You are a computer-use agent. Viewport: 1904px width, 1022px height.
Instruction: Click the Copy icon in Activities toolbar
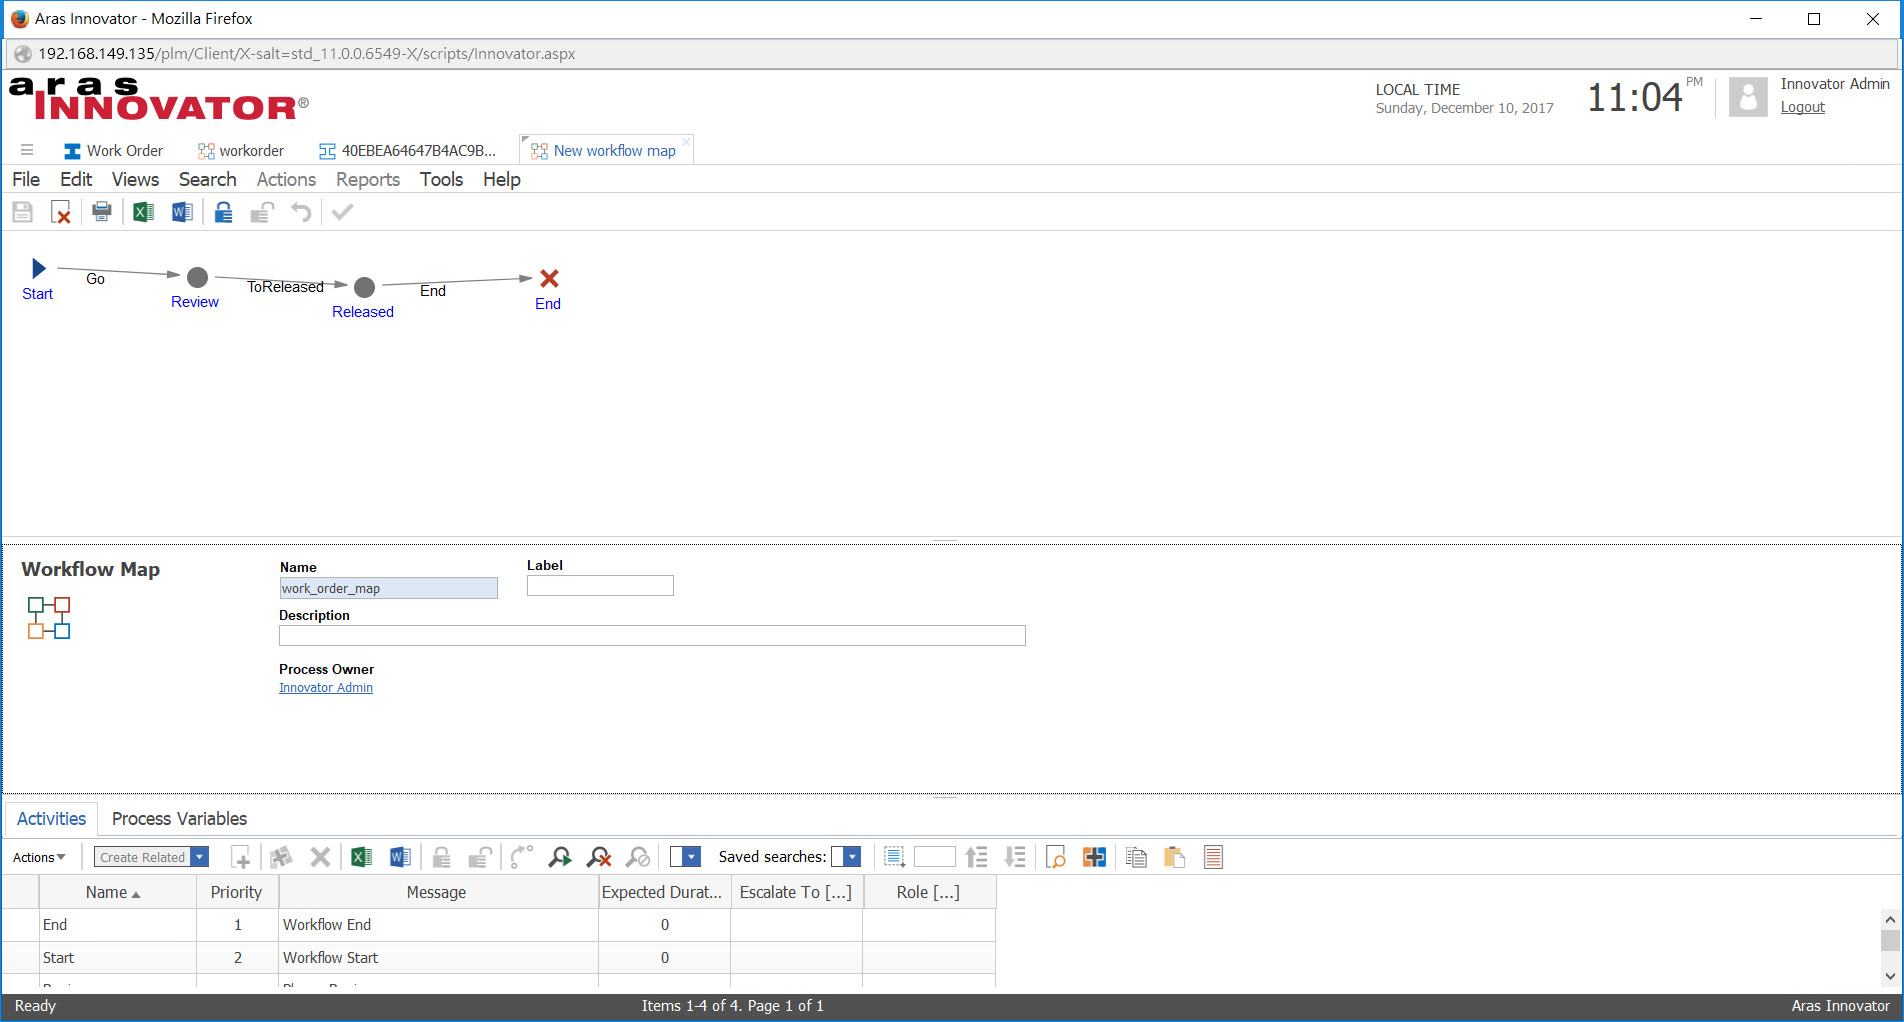tap(1136, 857)
